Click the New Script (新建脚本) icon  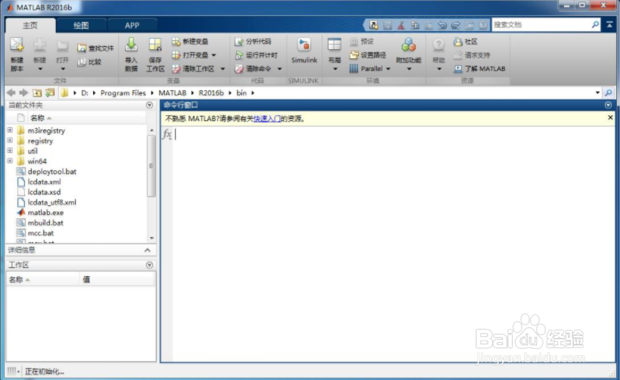coord(17,45)
